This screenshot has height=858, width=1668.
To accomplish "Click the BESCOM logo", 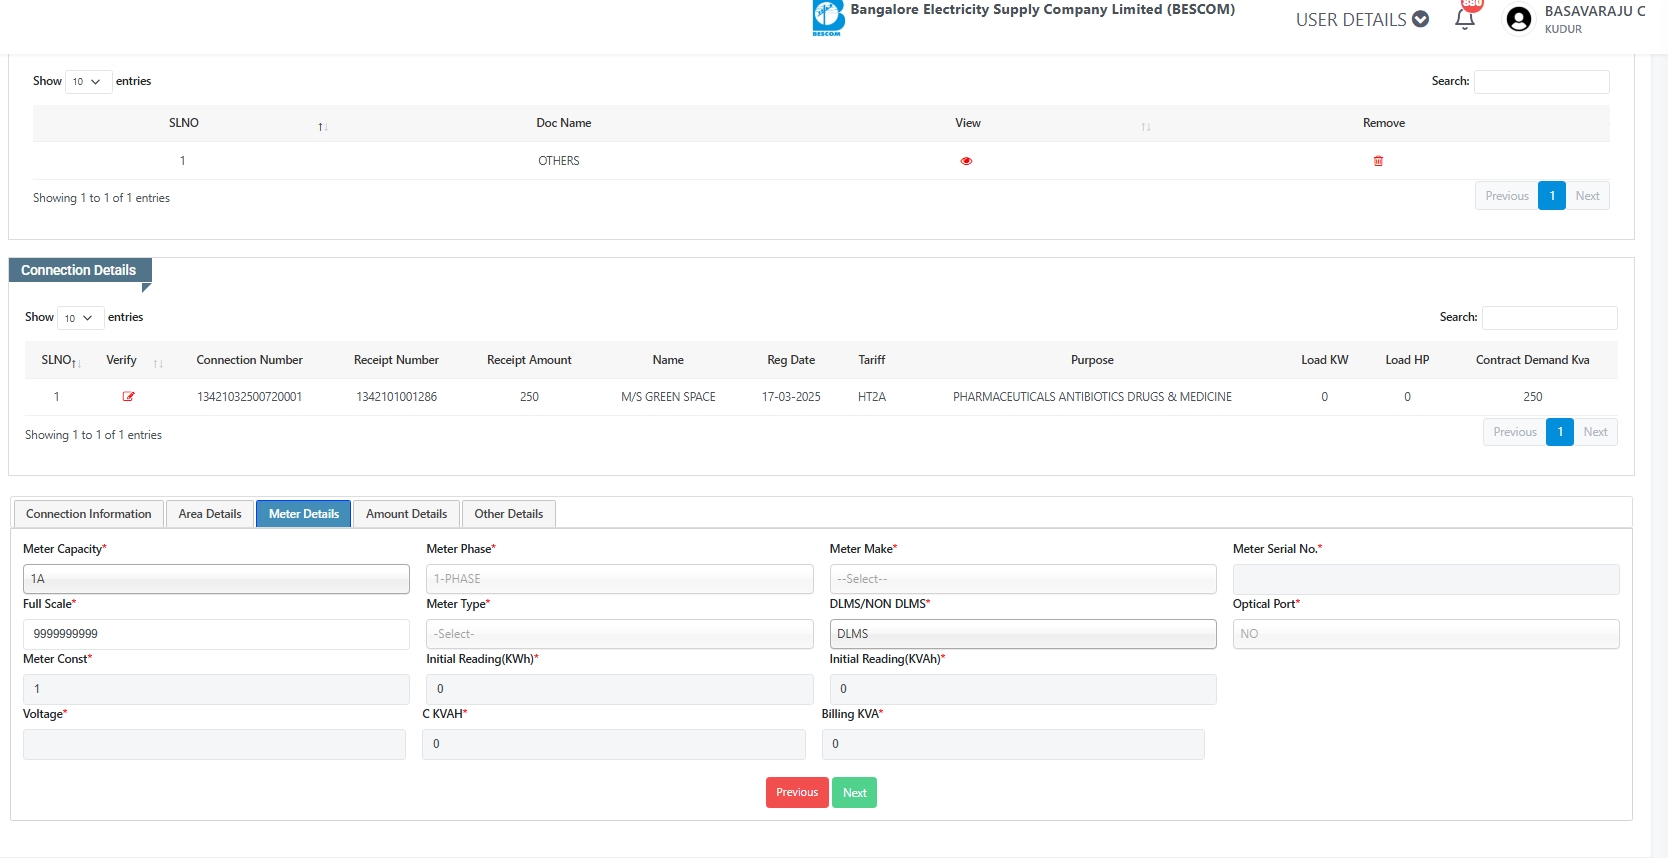I will pyautogui.click(x=828, y=18).
